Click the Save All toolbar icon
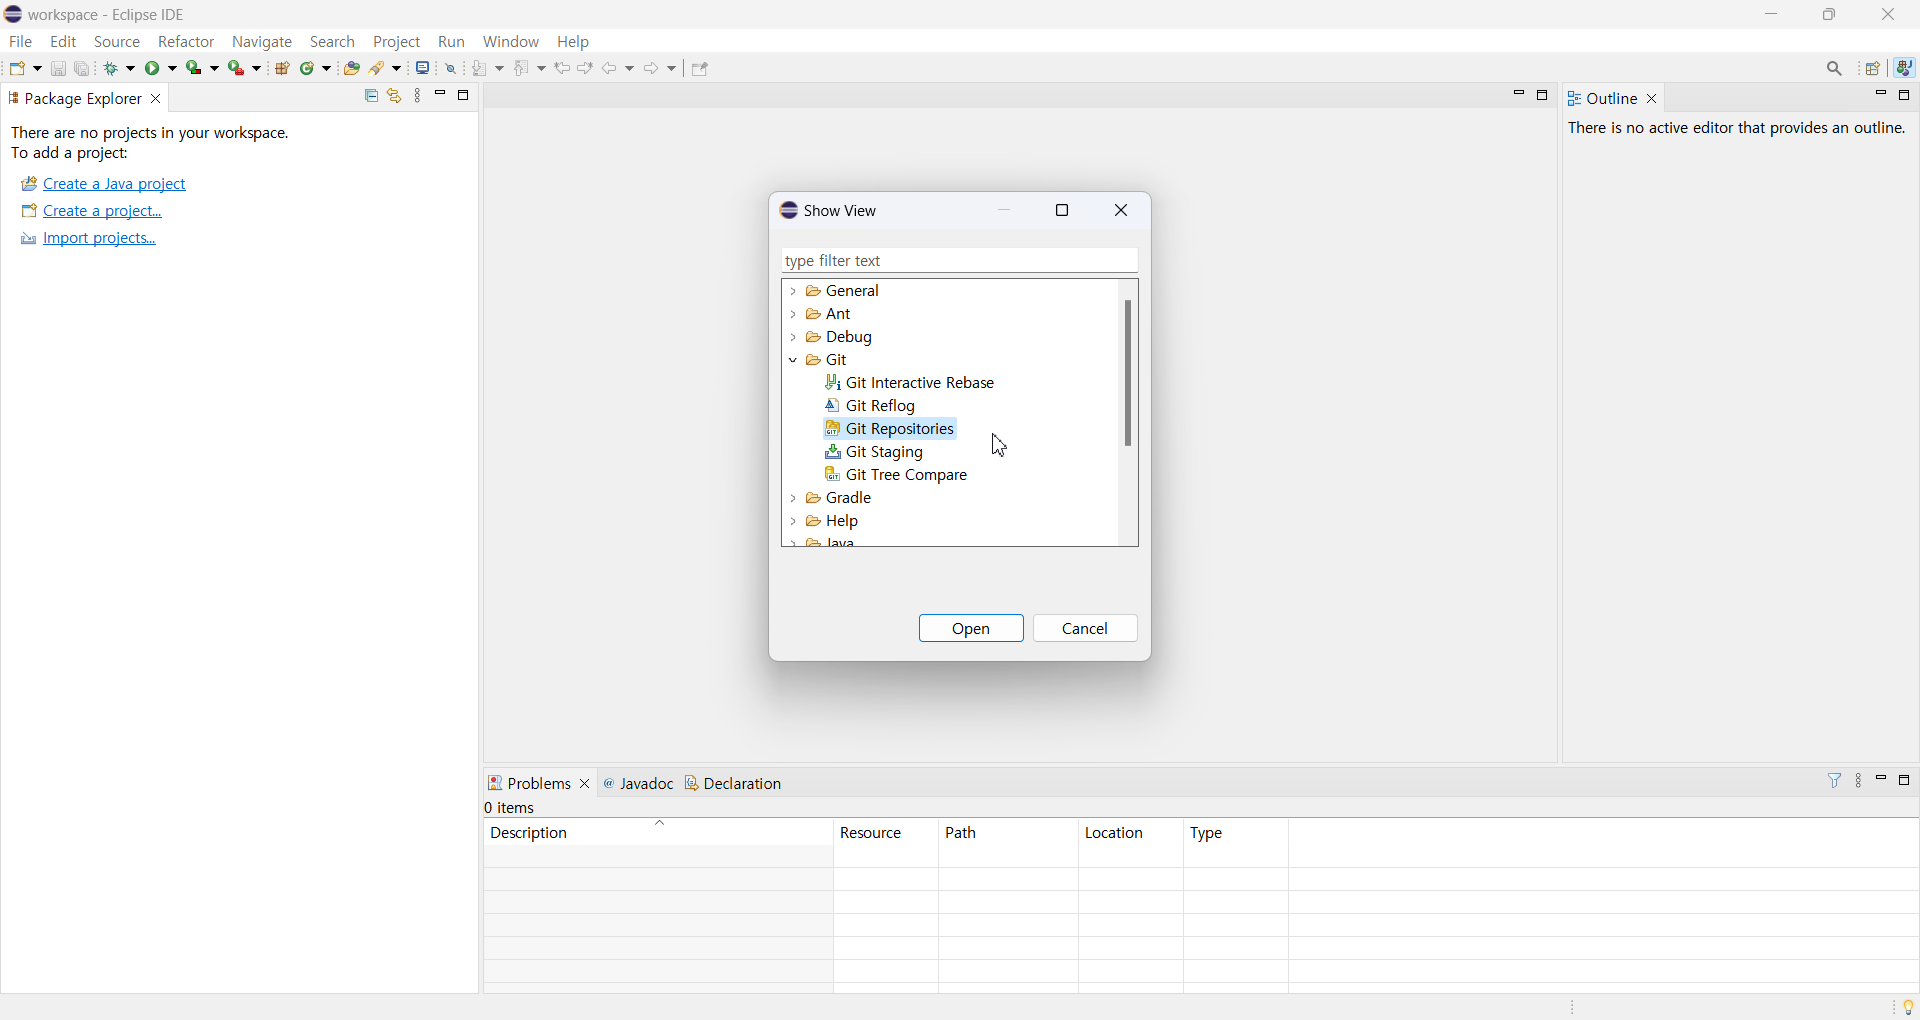This screenshot has height=1020, width=1920. click(83, 69)
